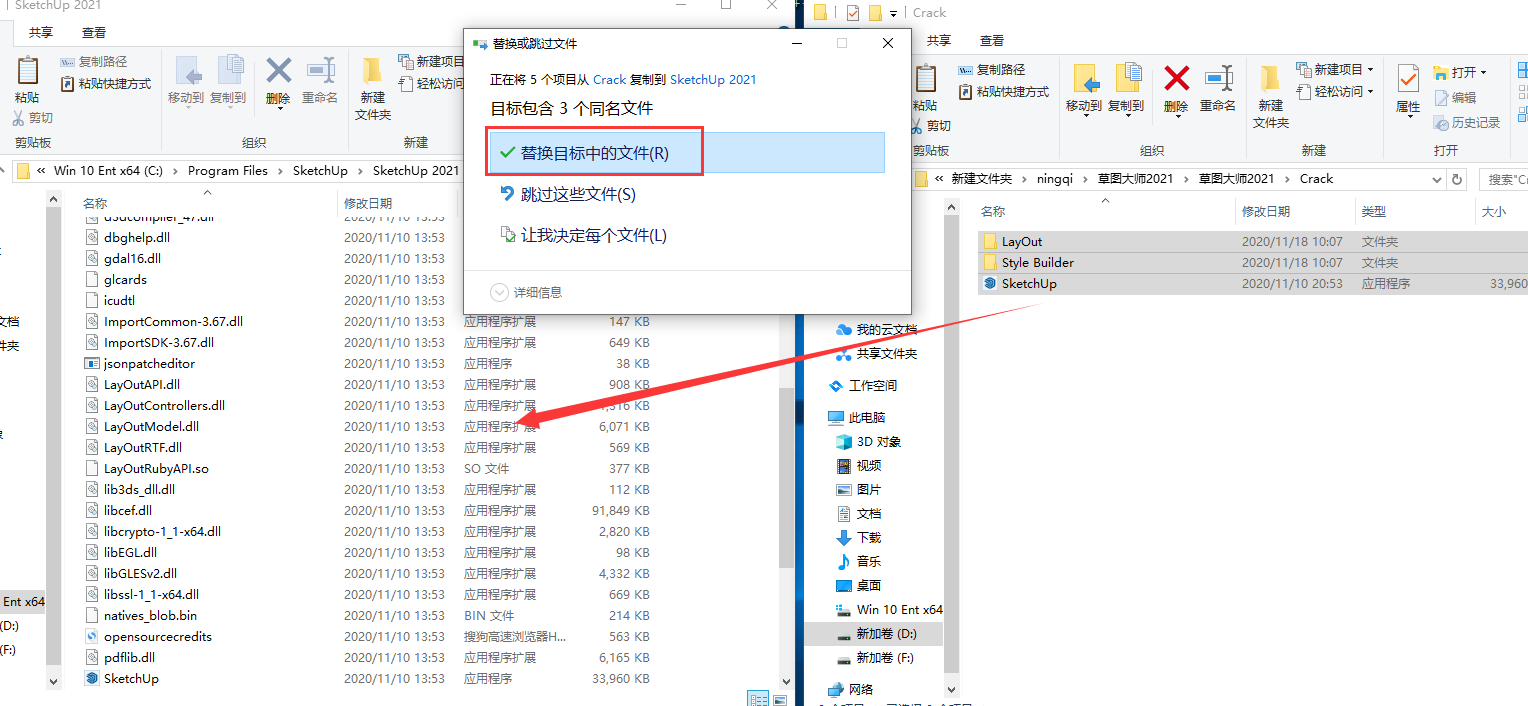
Task: Click Copy path in Crack window ribbon
Action: 992,69
